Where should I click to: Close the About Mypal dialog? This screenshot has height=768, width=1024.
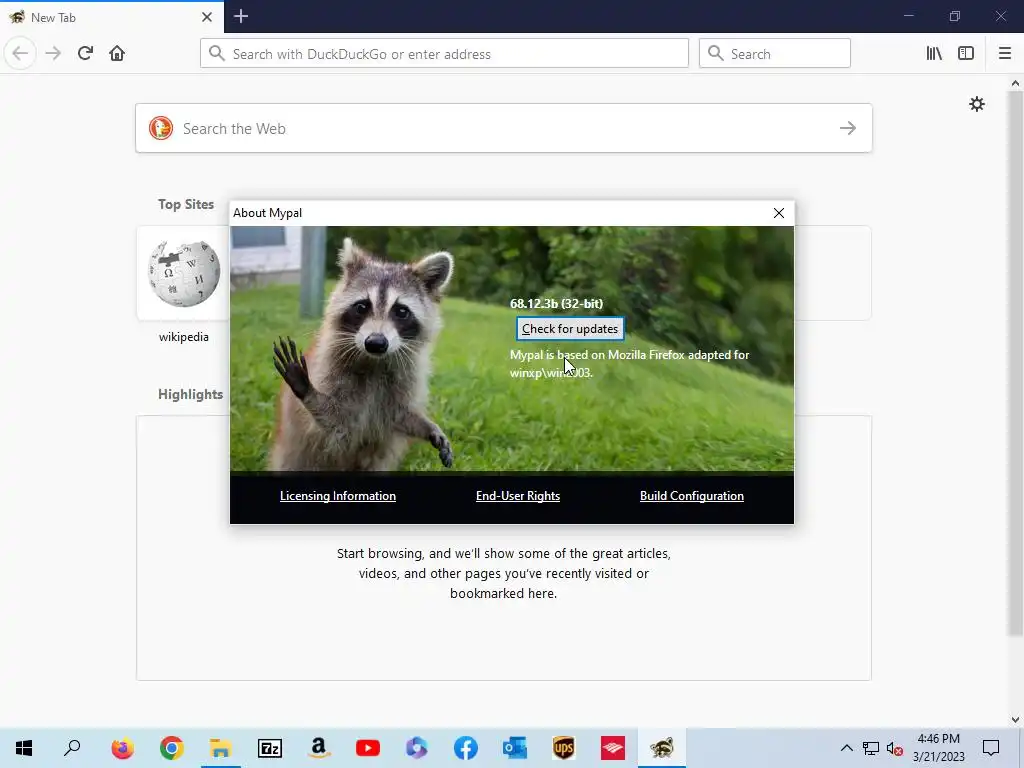click(778, 213)
